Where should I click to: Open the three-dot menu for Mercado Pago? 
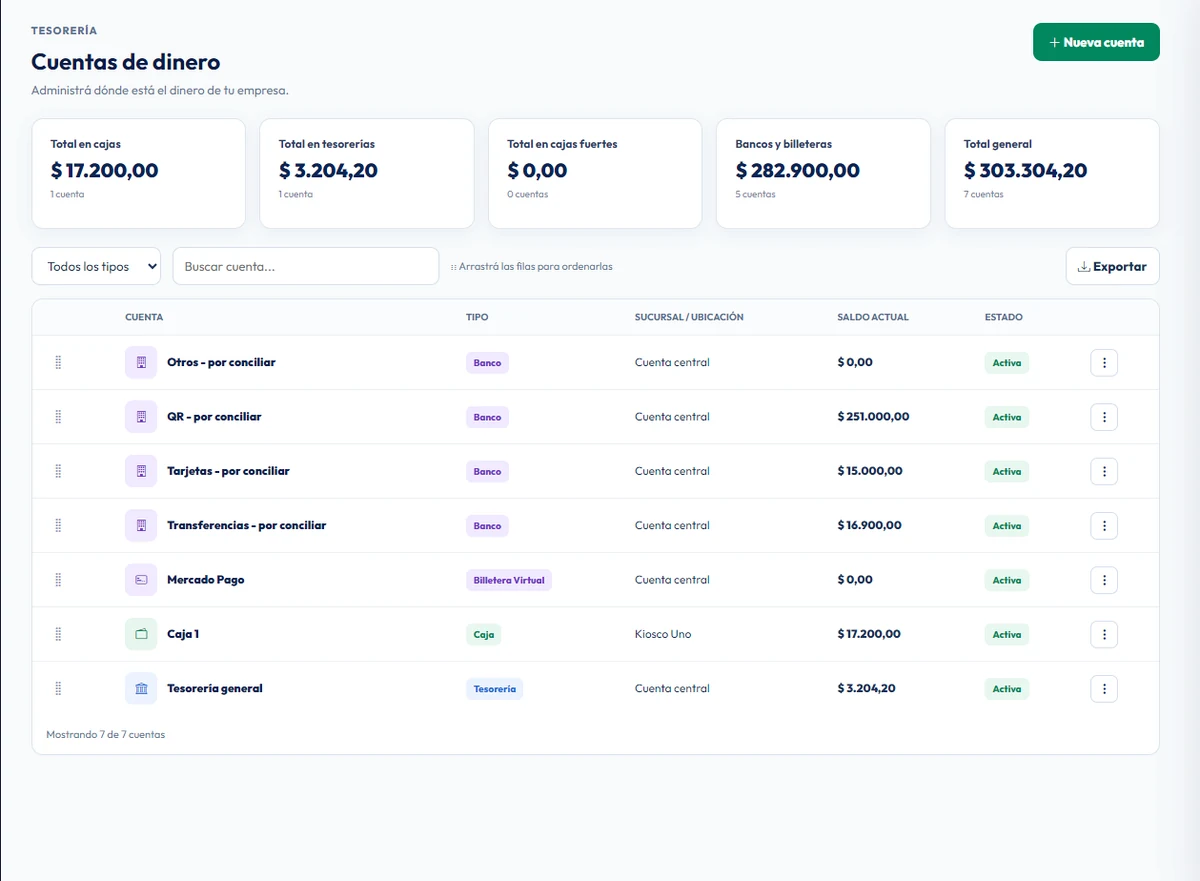1104,580
